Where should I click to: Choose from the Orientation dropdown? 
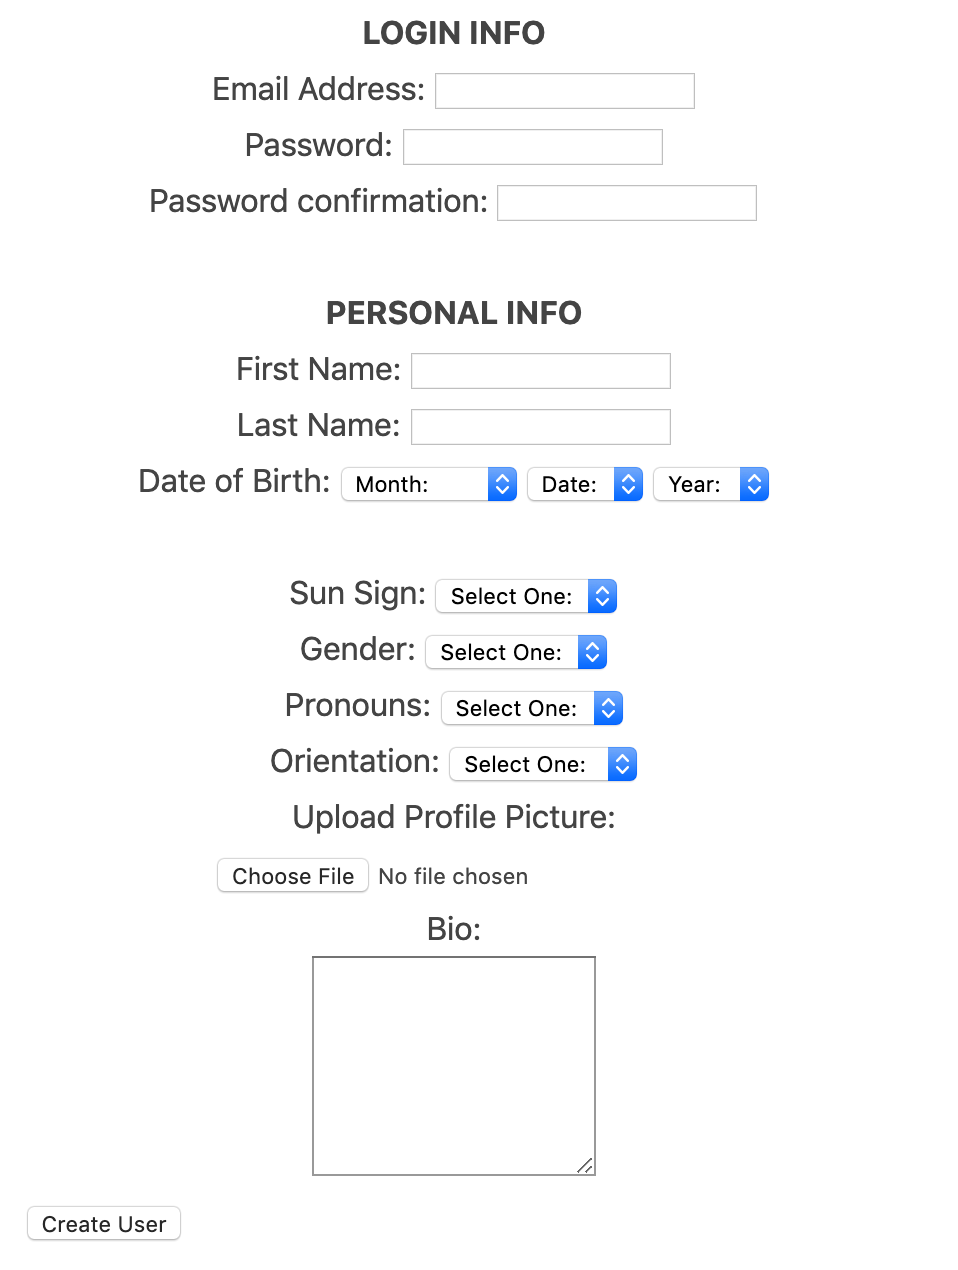pyautogui.click(x=542, y=765)
